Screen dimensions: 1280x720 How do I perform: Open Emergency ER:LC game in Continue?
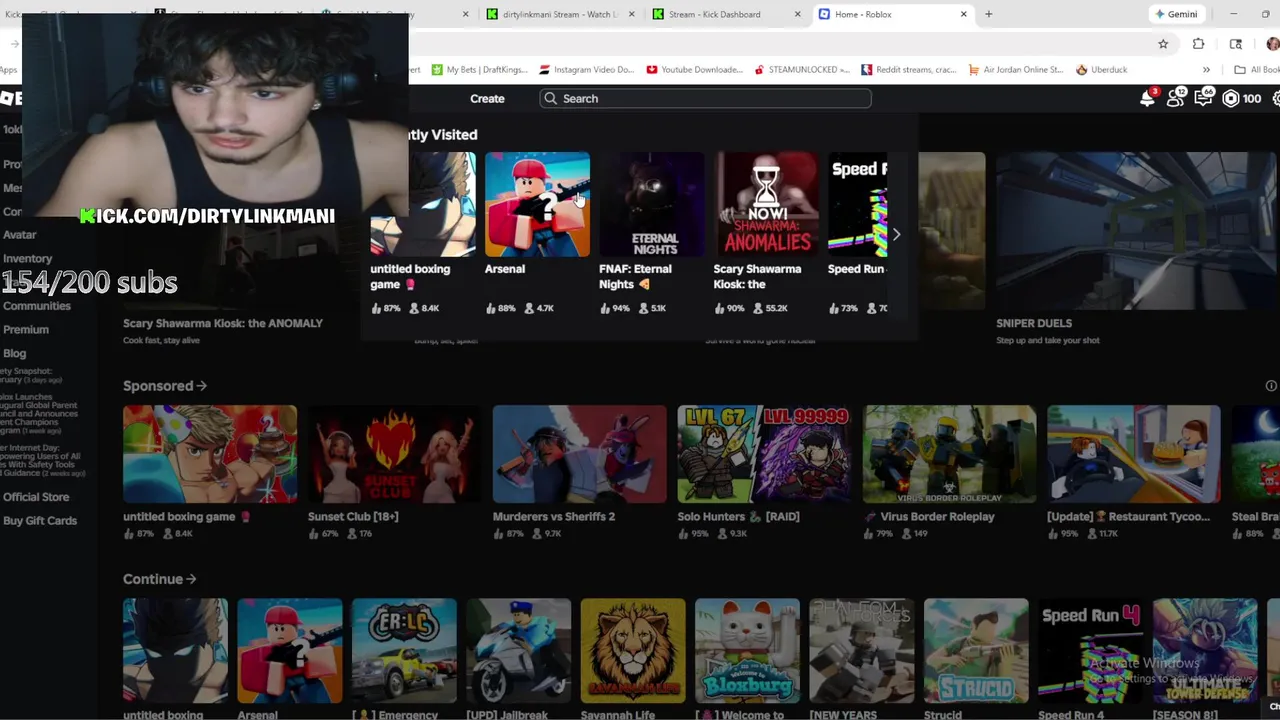404,651
